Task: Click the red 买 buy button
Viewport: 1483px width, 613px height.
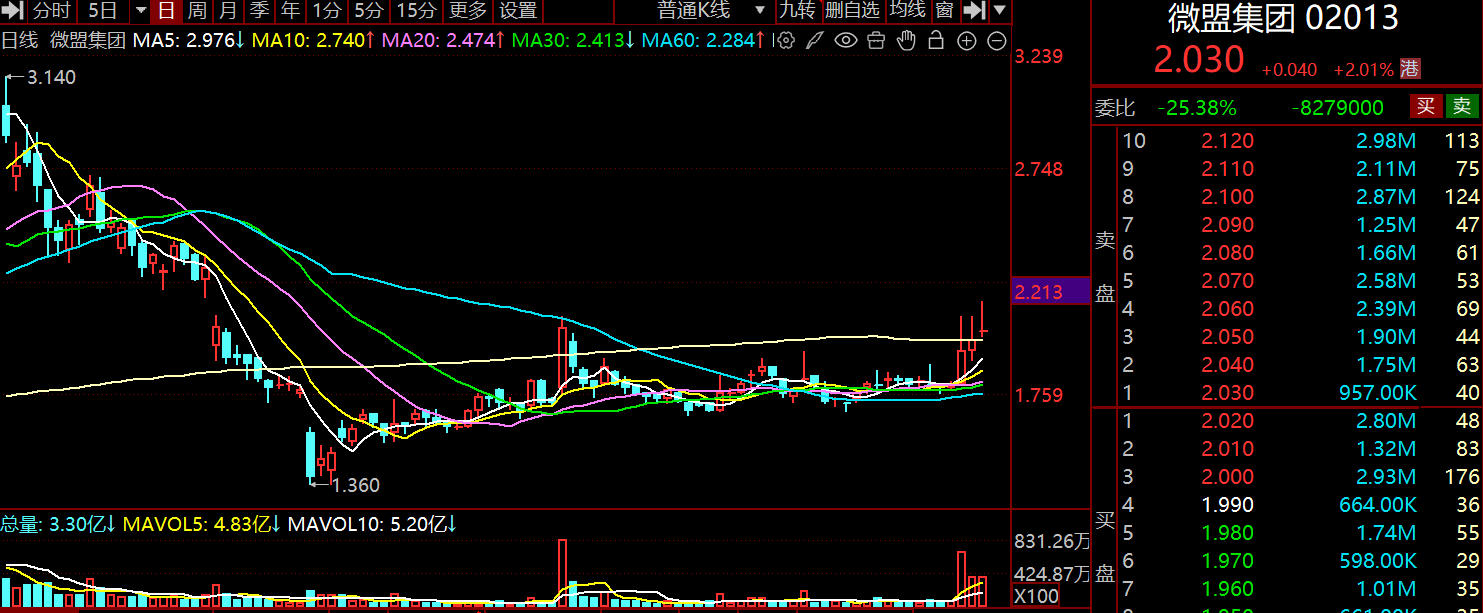Action: (x=1426, y=107)
